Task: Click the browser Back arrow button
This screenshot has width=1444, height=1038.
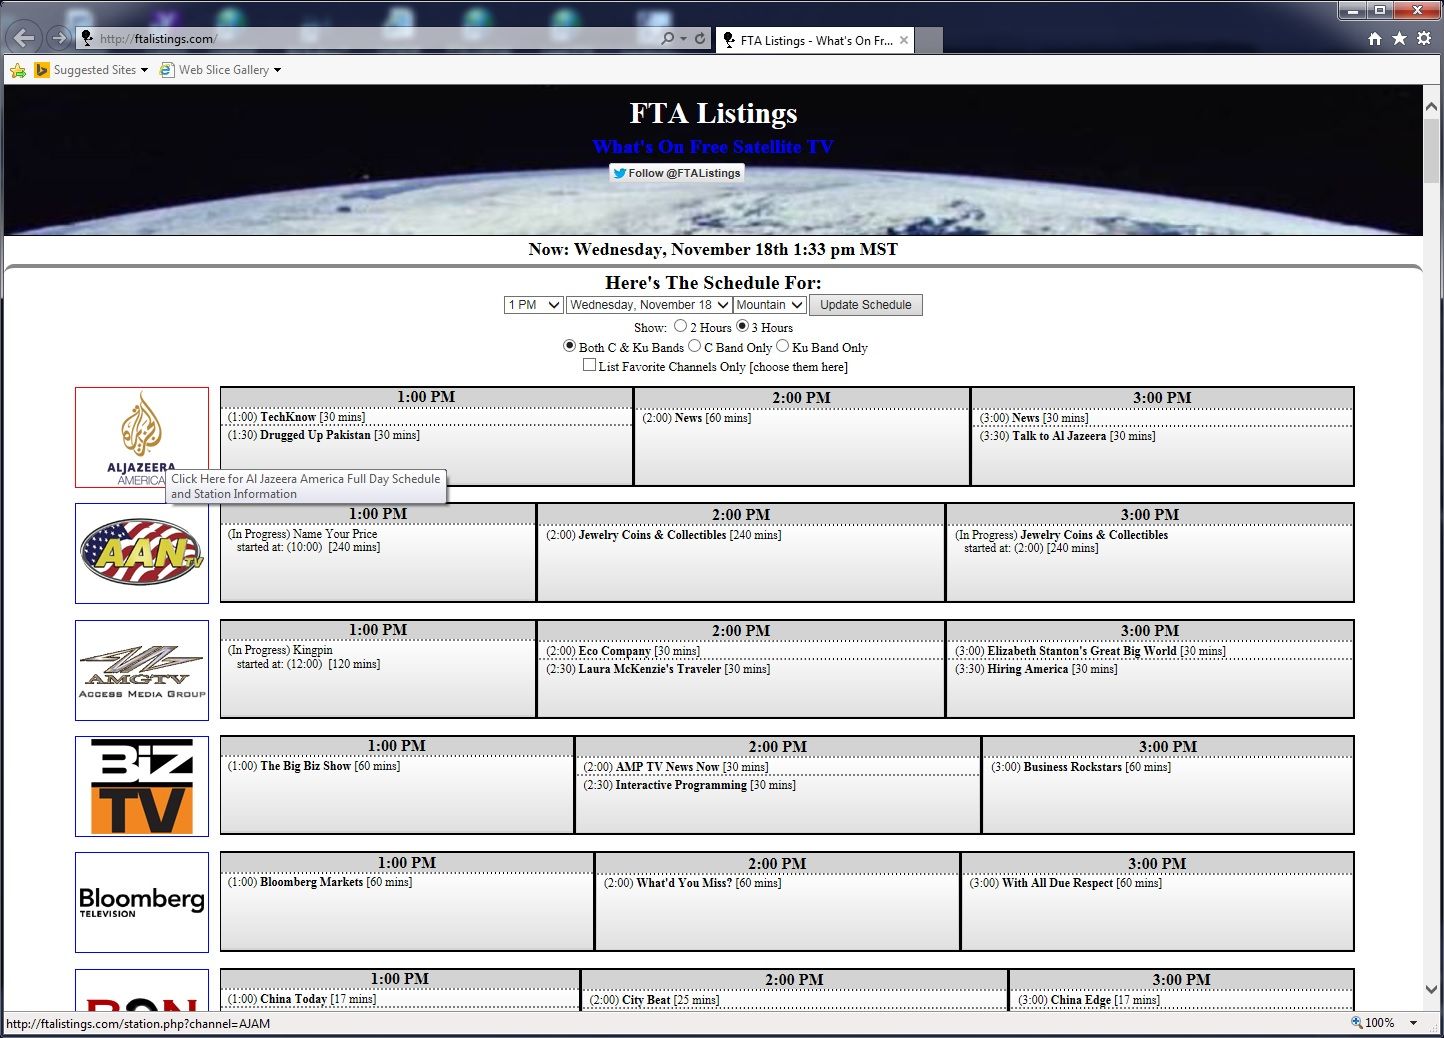Action: pyautogui.click(x=24, y=38)
